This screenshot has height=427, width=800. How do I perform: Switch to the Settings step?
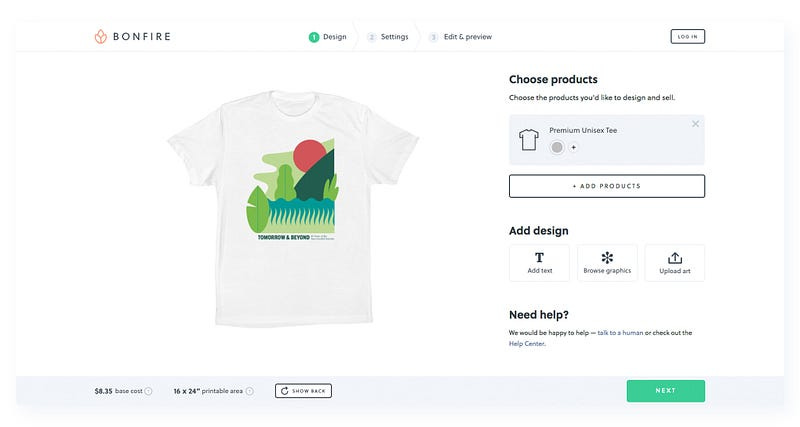[388, 37]
